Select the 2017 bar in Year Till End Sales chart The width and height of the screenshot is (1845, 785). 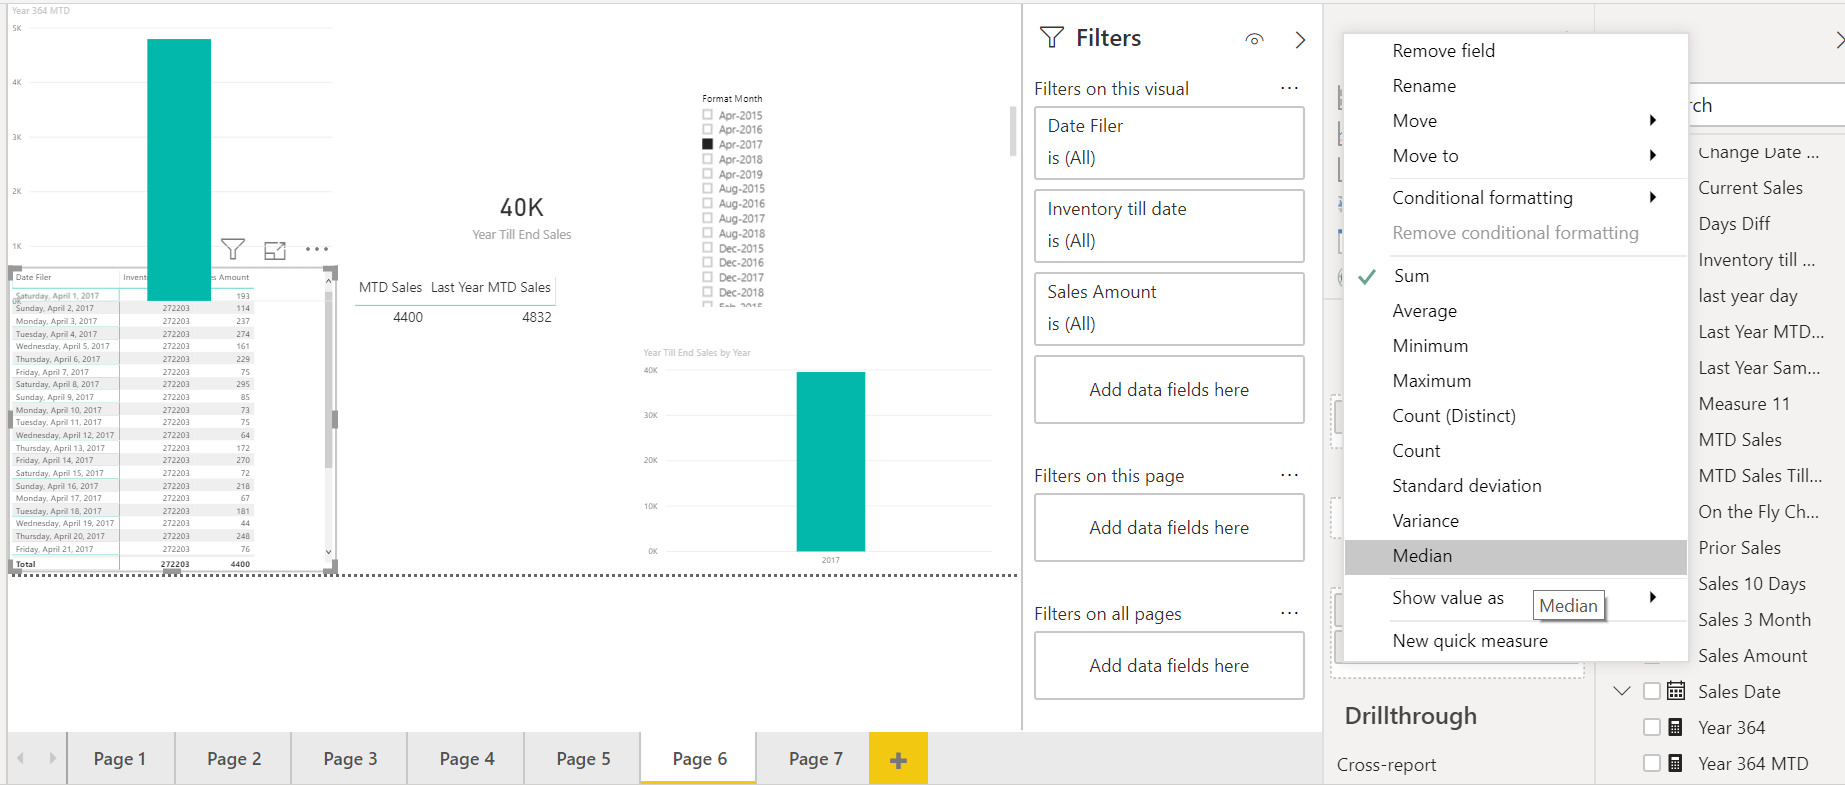[x=830, y=461]
